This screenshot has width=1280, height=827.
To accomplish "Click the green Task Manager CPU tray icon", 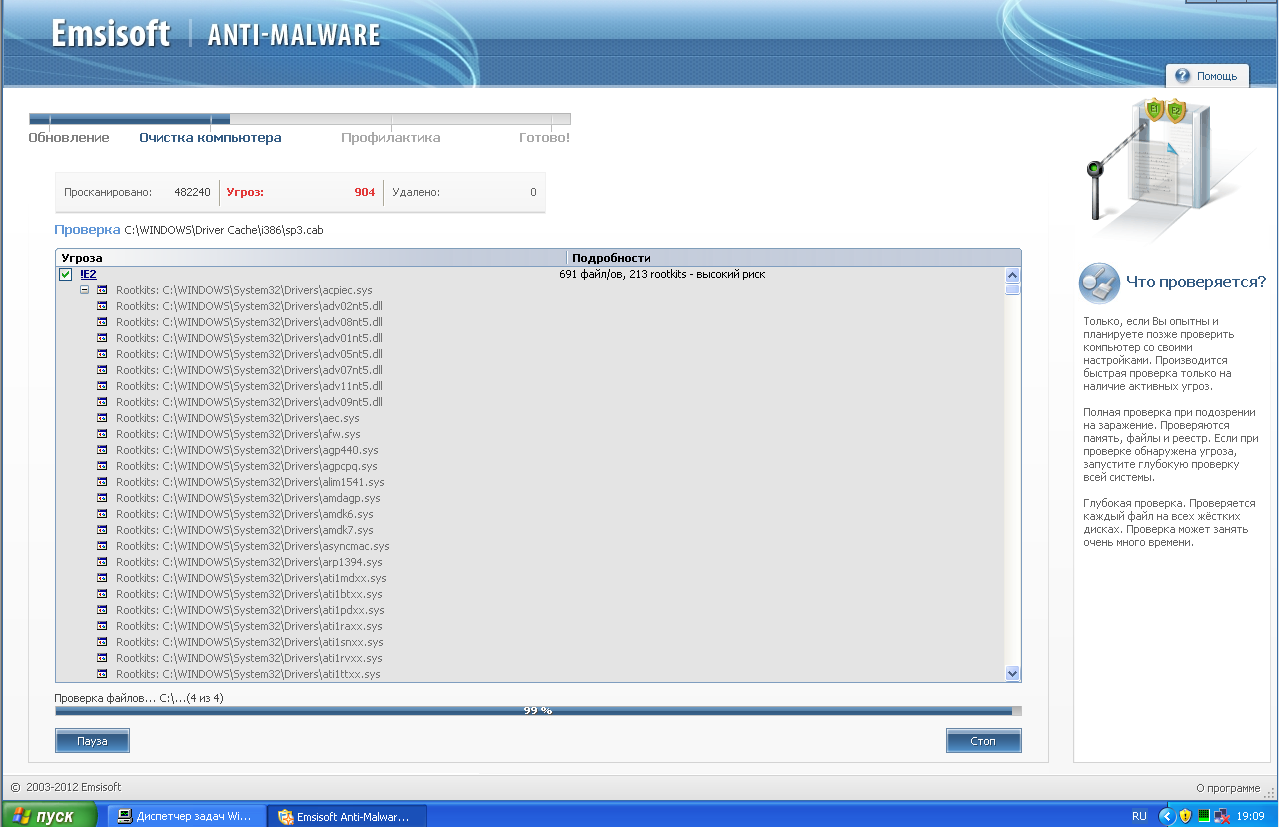I will click(1204, 816).
